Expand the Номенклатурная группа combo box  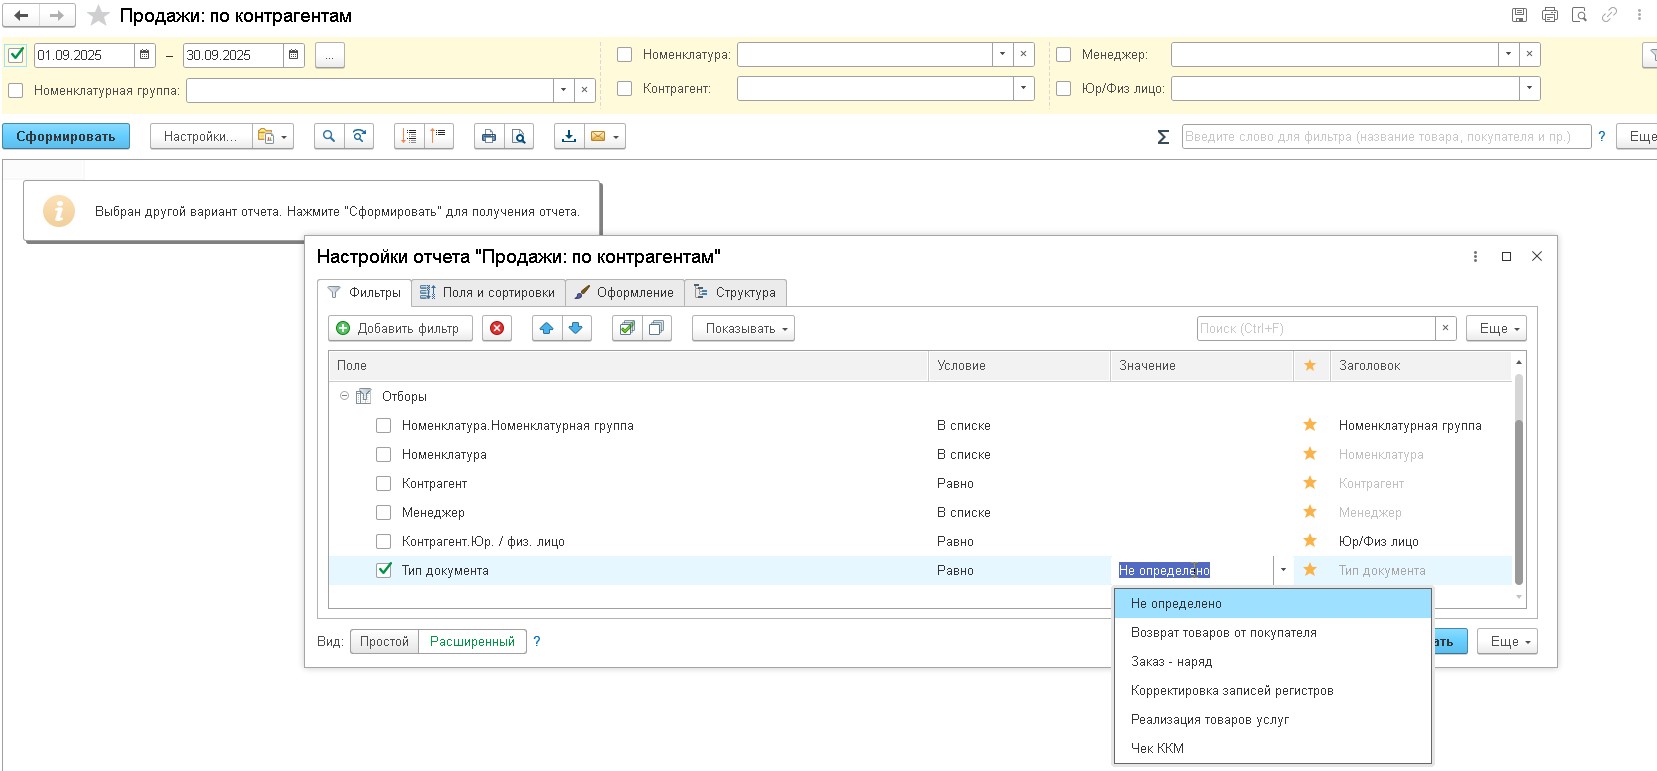(x=563, y=90)
